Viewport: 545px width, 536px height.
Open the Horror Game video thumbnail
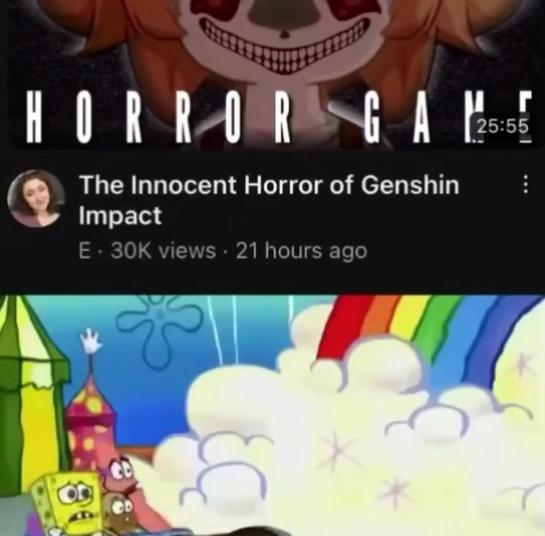point(272,75)
